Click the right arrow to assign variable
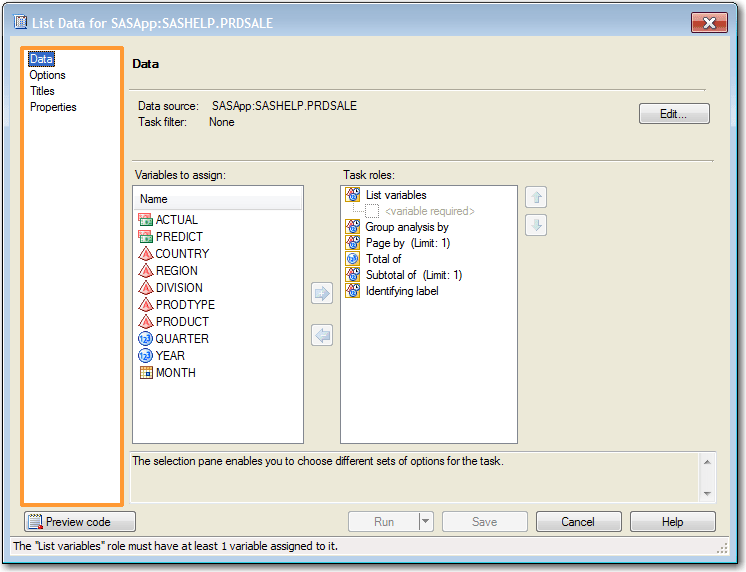 pyautogui.click(x=322, y=294)
